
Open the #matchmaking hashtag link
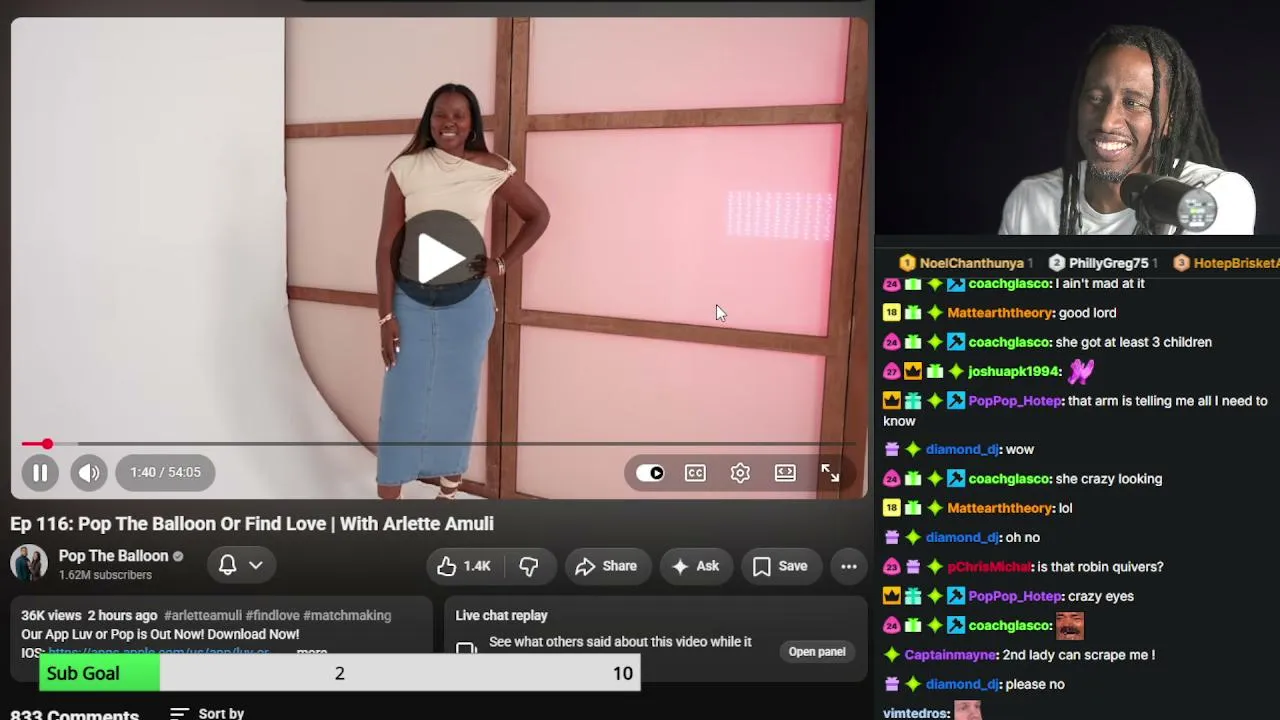[347, 615]
